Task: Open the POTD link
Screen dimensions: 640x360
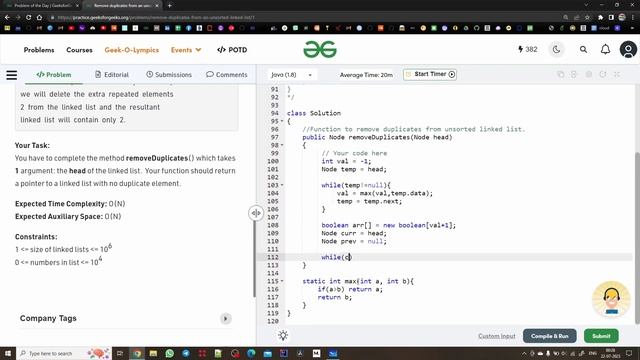Action: pyautogui.click(x=232, y=50)
